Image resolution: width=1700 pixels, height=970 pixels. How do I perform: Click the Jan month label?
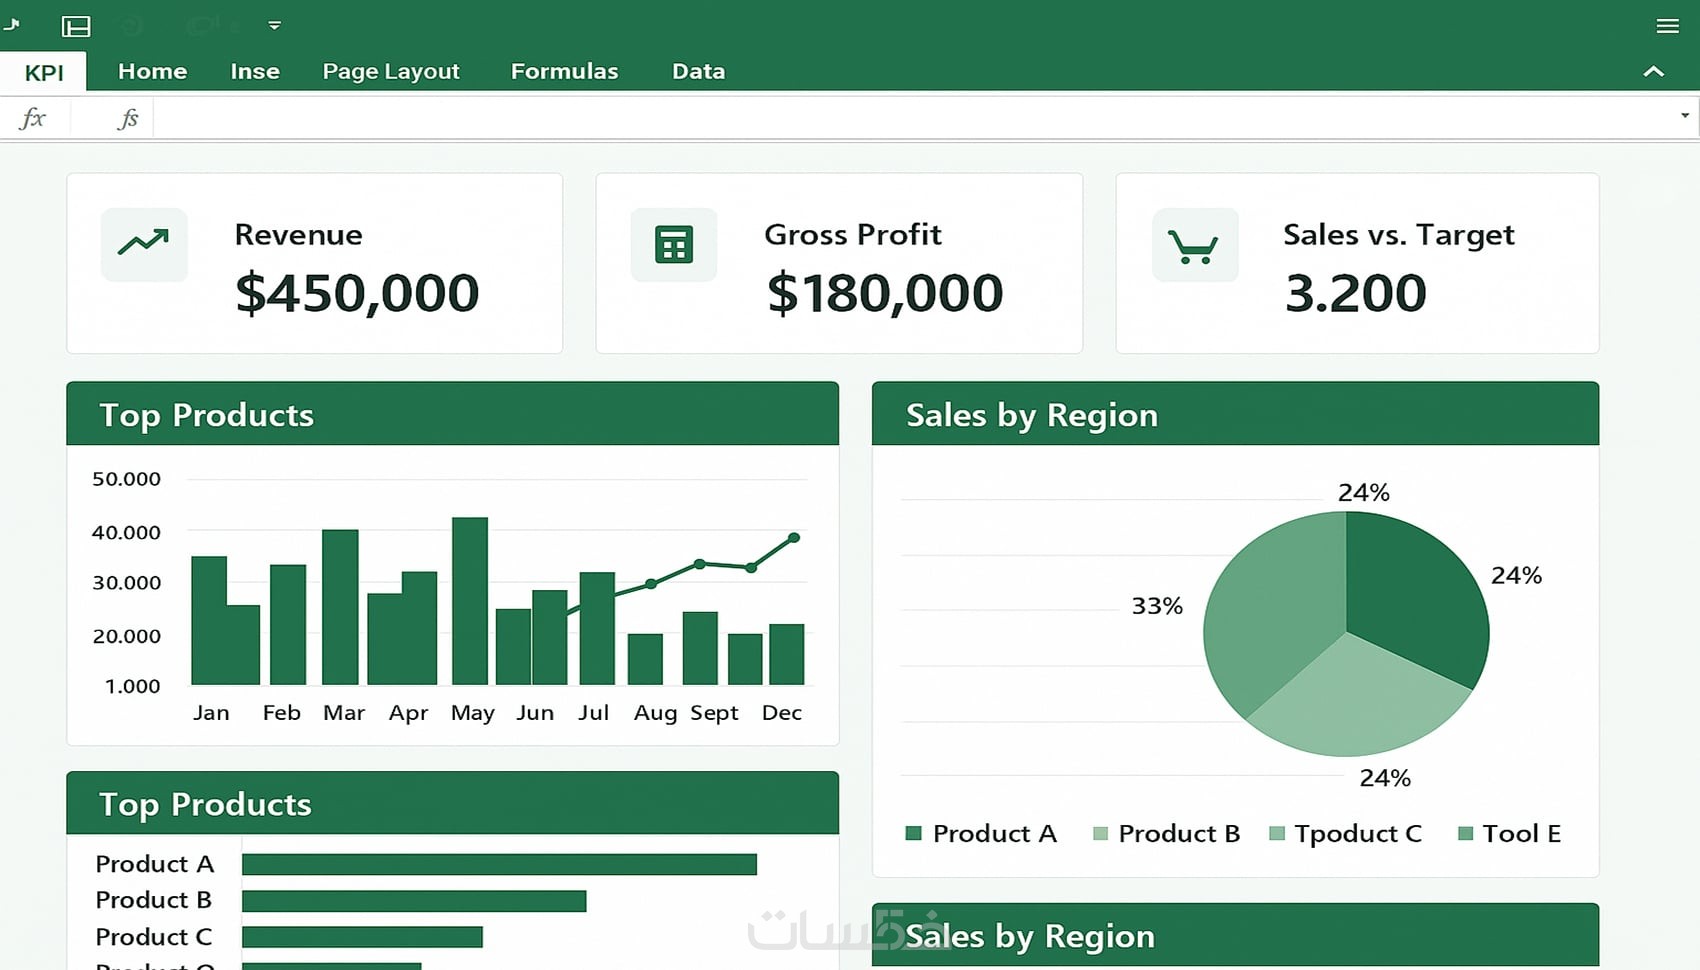[x=211, y=713]
